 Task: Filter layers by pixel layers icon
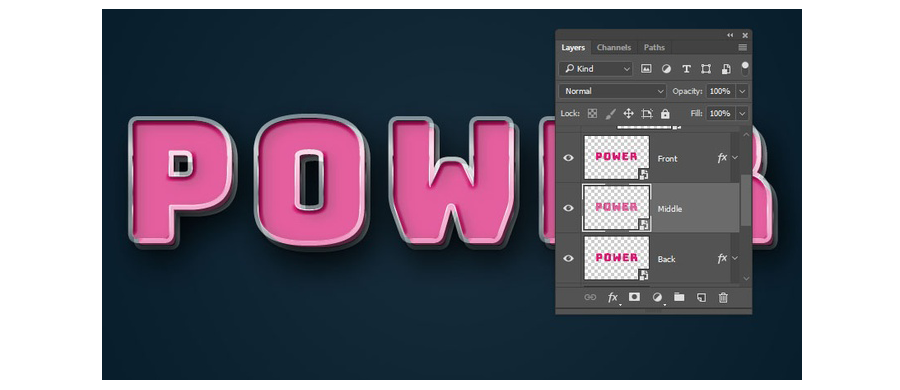point(646,69)
